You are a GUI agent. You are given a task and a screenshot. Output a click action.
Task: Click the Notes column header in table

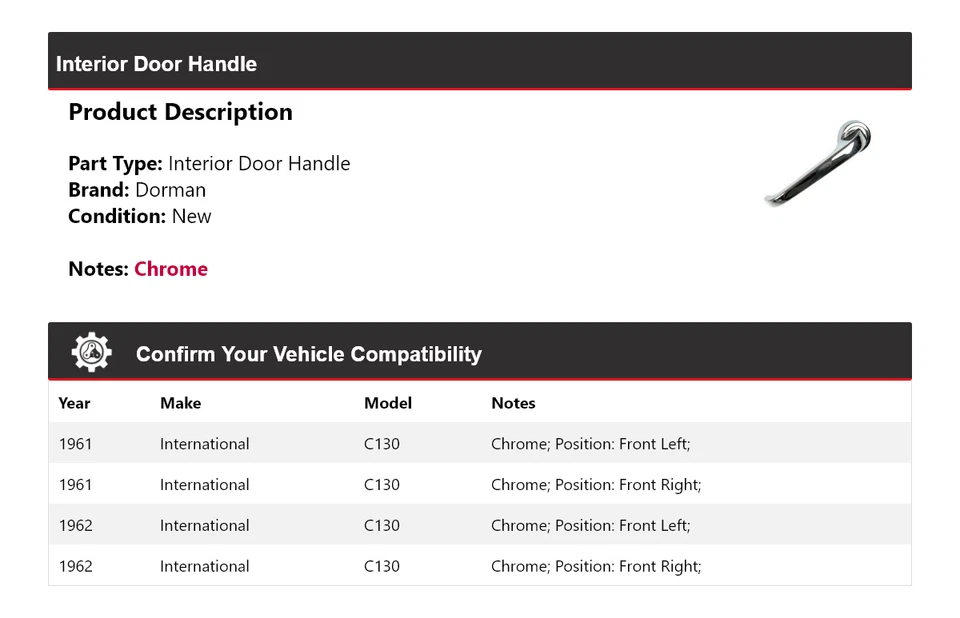tap(513, 403)
